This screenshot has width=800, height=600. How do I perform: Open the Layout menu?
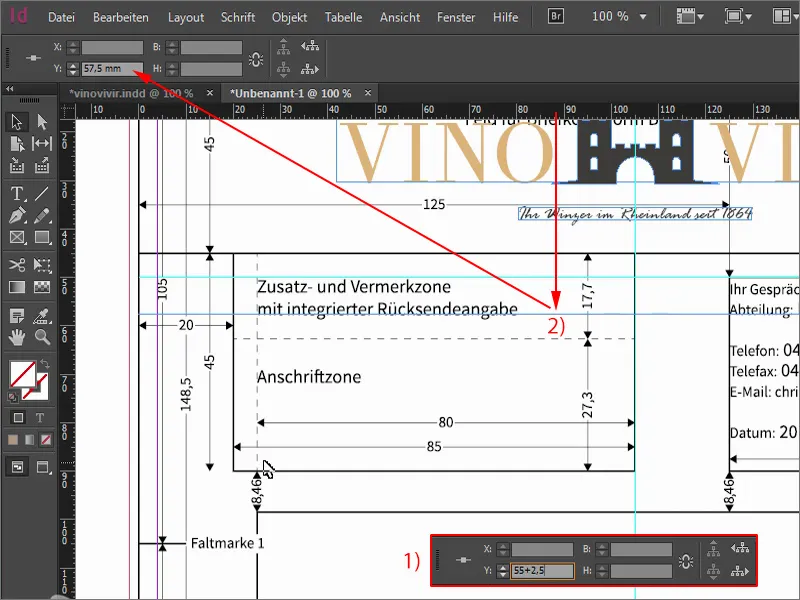tap(186, 17)
